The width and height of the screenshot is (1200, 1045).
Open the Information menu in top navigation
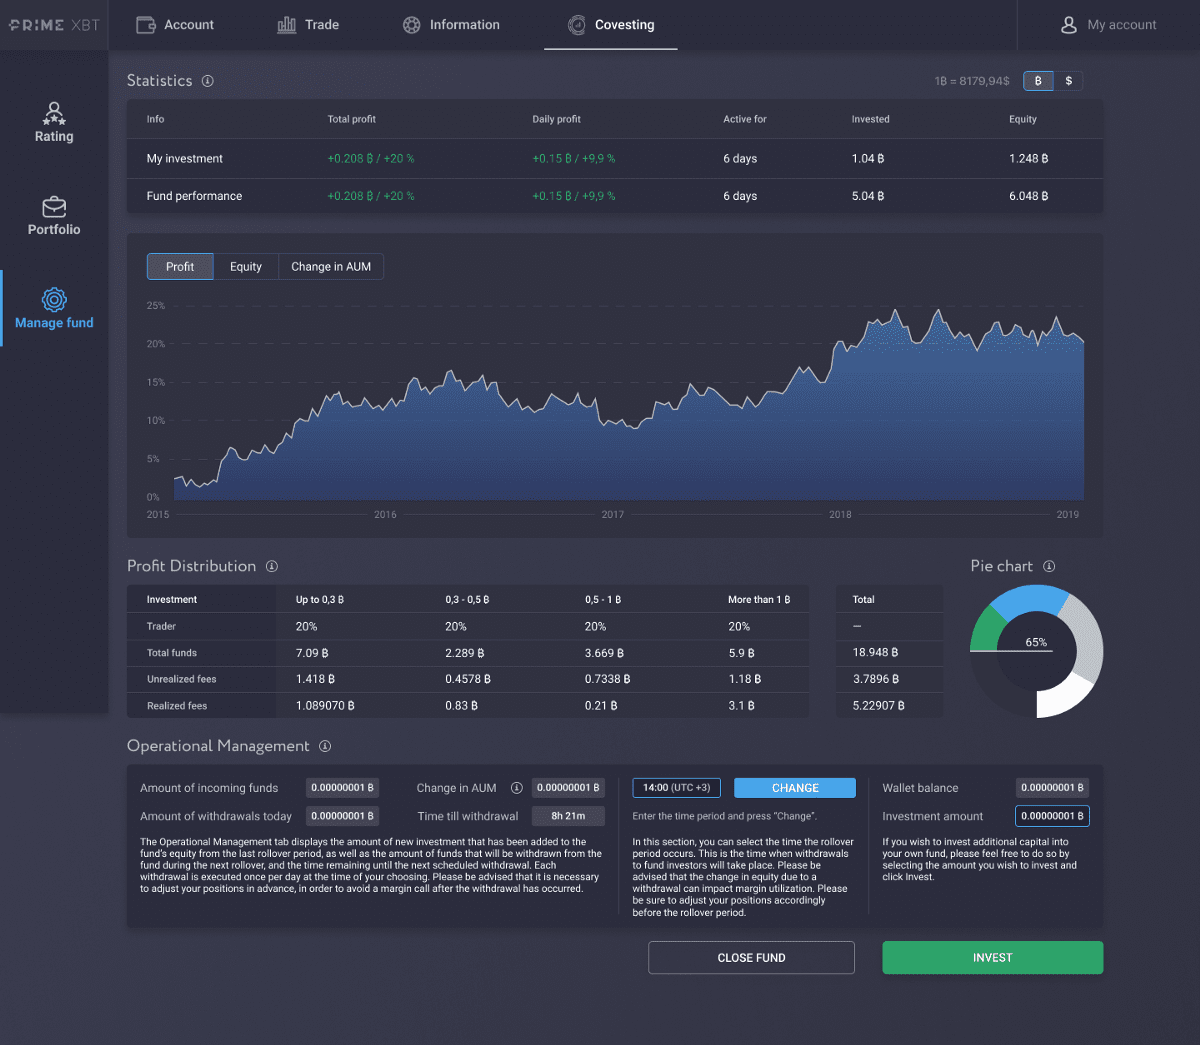click(451, 25)
